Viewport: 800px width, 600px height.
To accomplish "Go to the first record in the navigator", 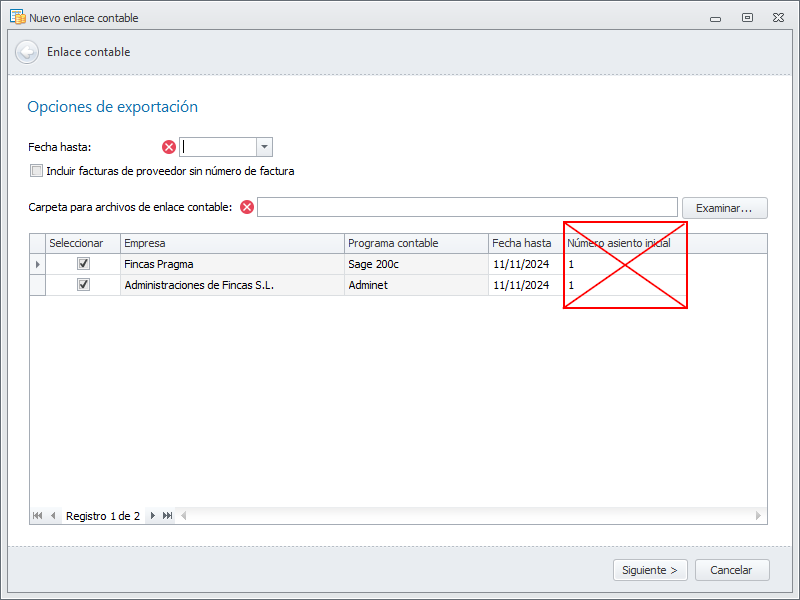I will 38,516.
